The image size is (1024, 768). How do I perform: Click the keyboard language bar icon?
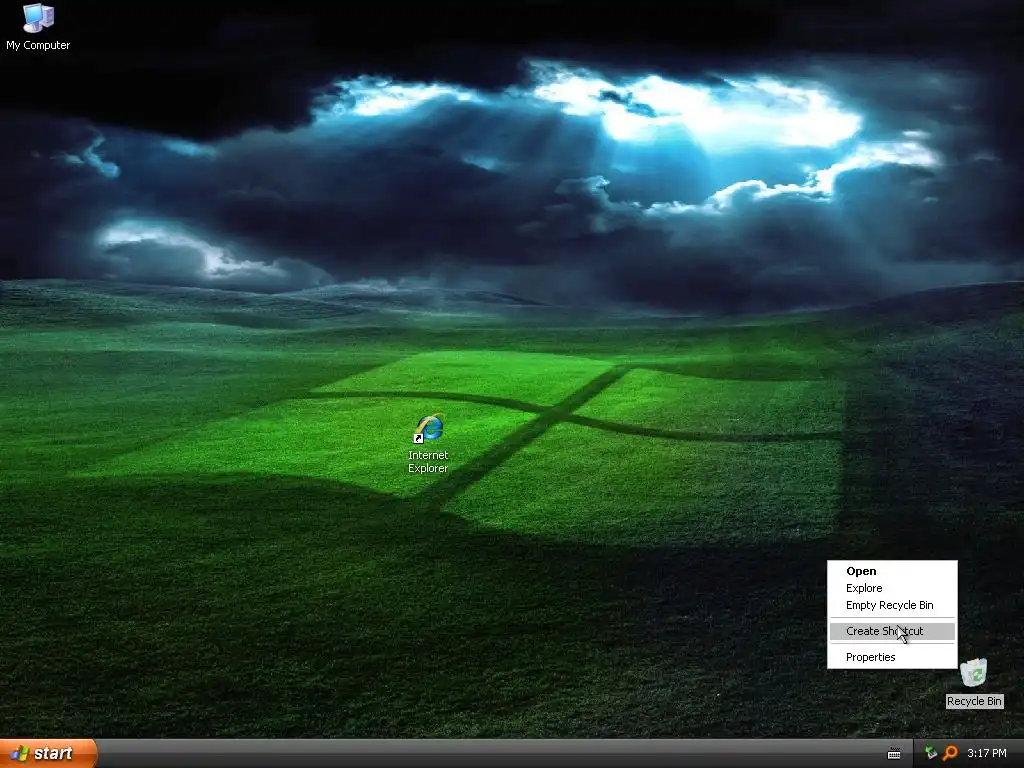tap(894, 754)
